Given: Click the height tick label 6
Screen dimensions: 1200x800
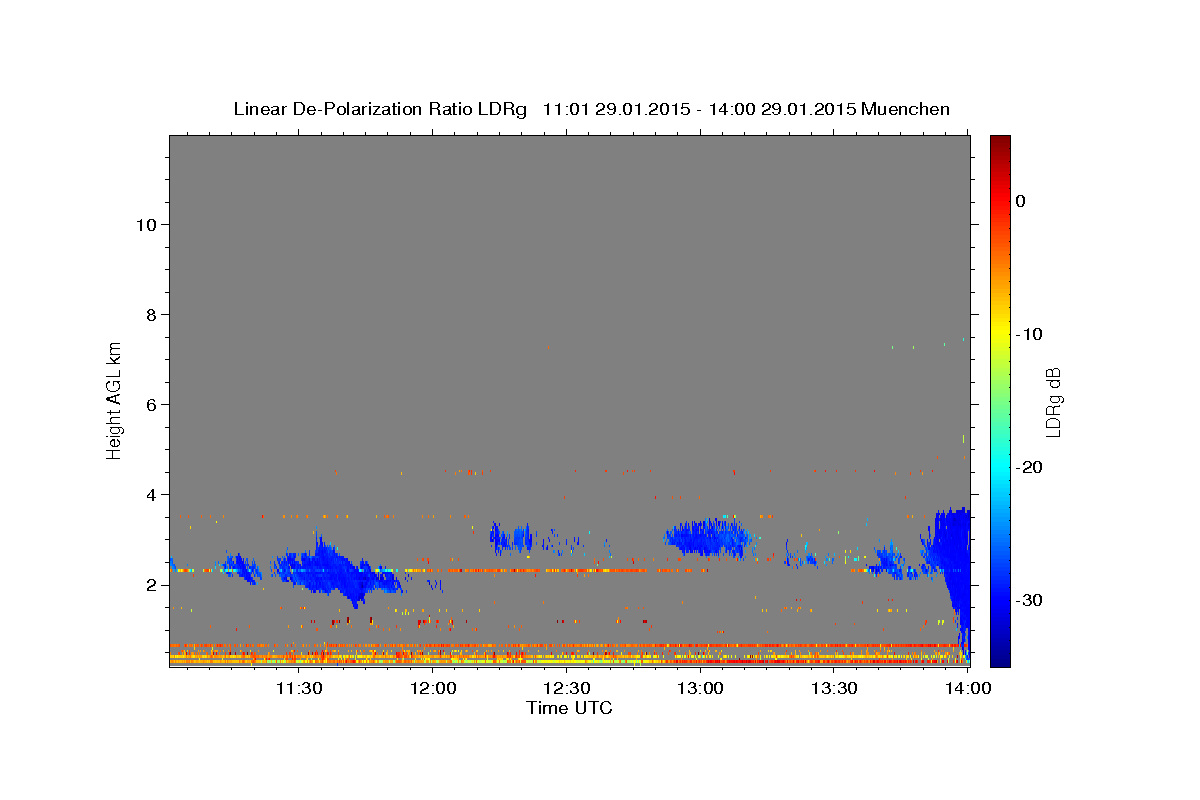Looking at the screenshot, I should coord(151,404).
